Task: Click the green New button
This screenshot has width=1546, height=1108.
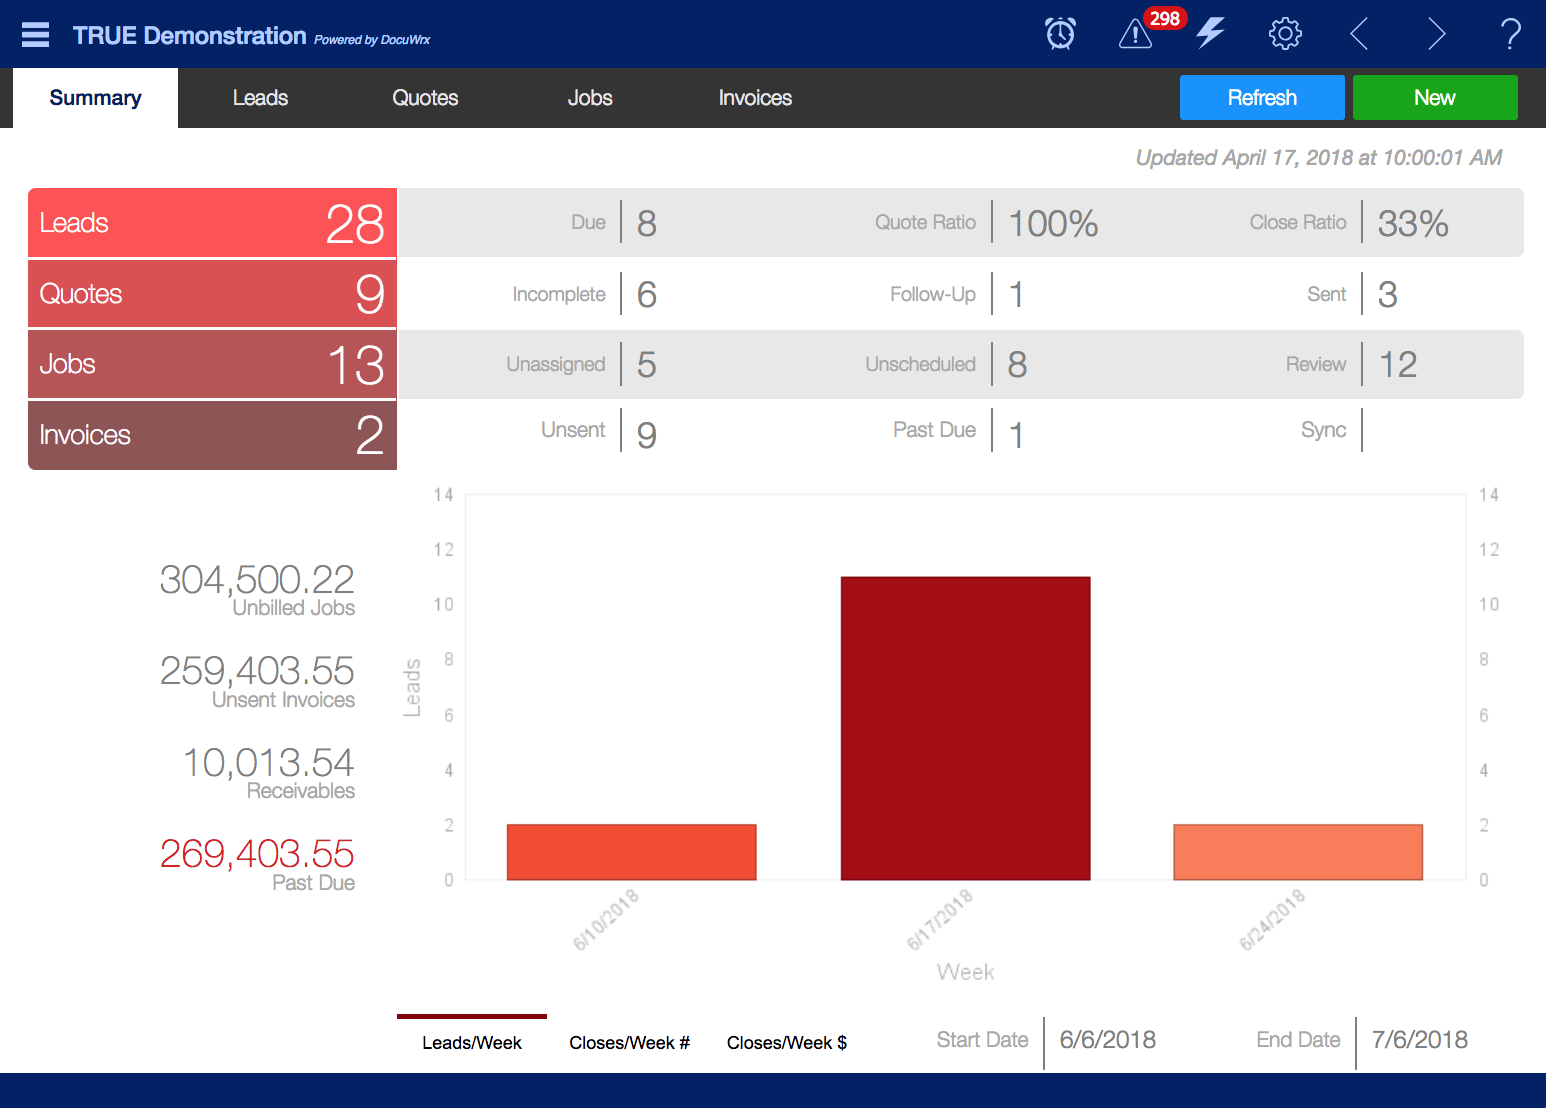Action: [1434, 98]
